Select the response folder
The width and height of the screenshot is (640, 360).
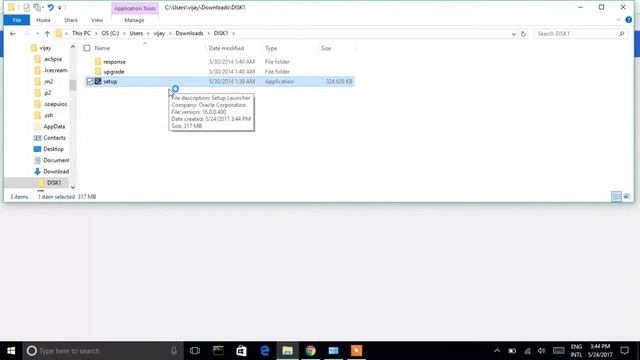tap(114, 62)
